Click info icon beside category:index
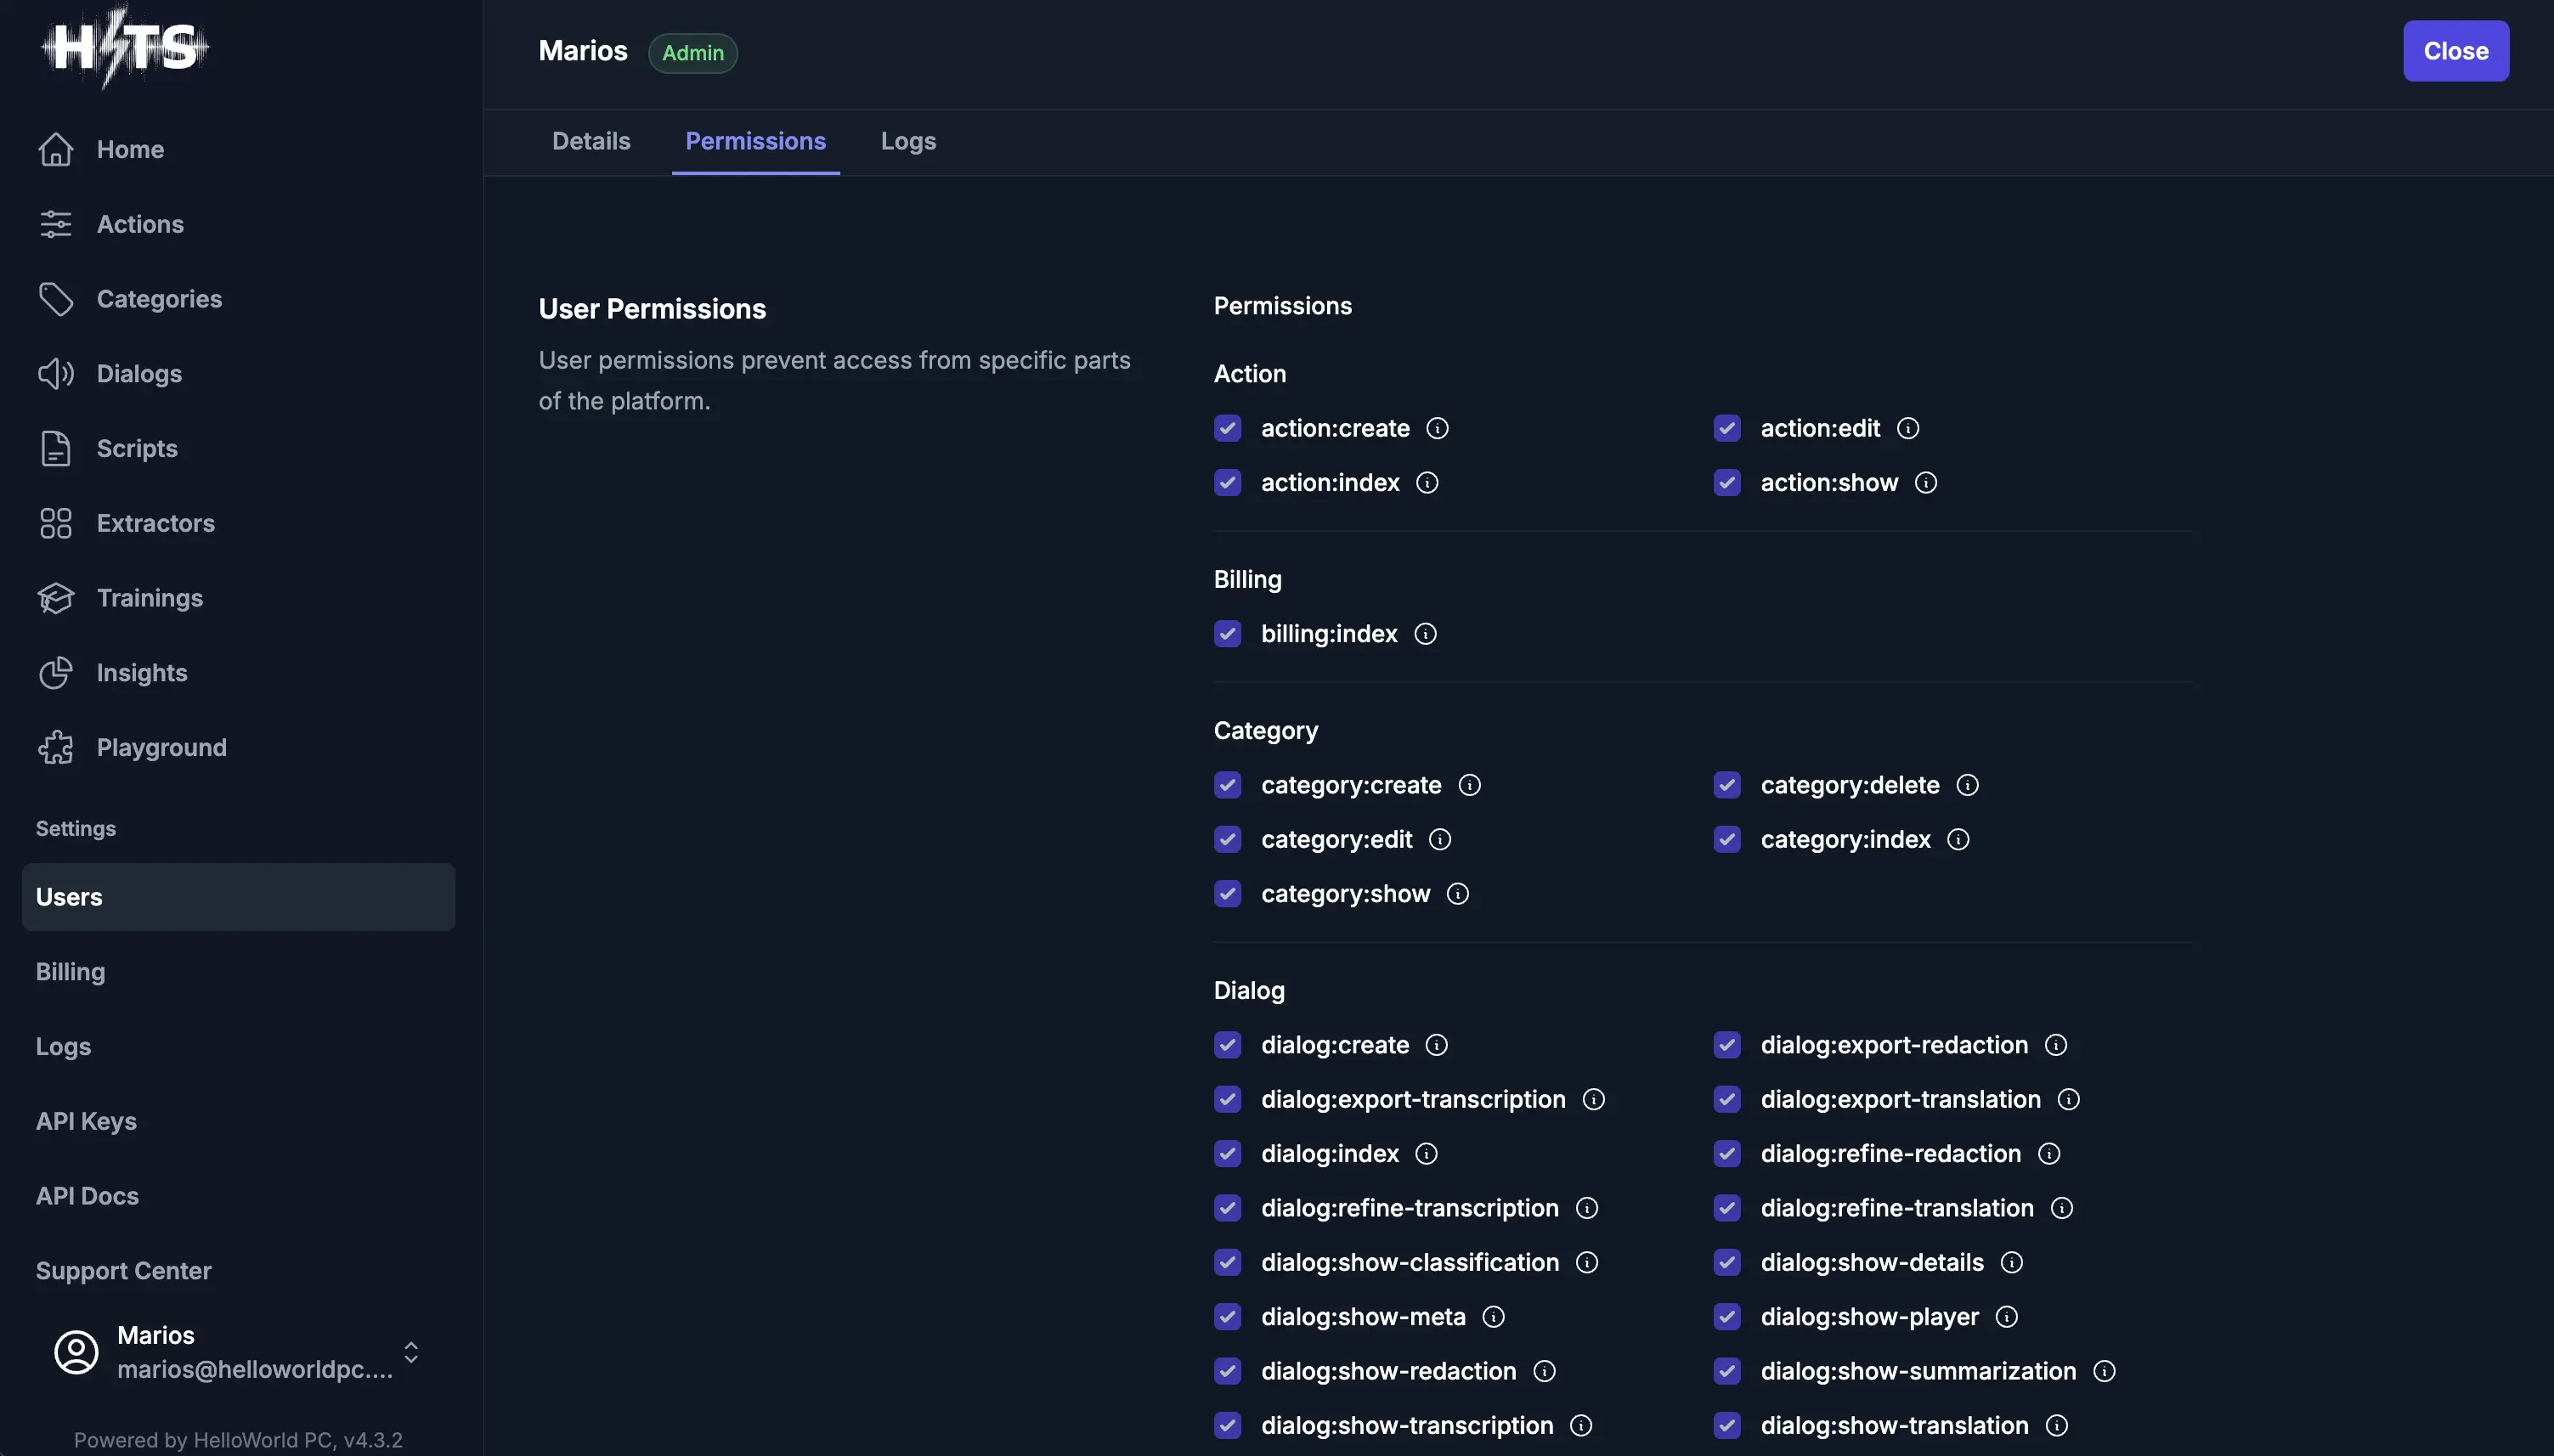 (1958, 839)
